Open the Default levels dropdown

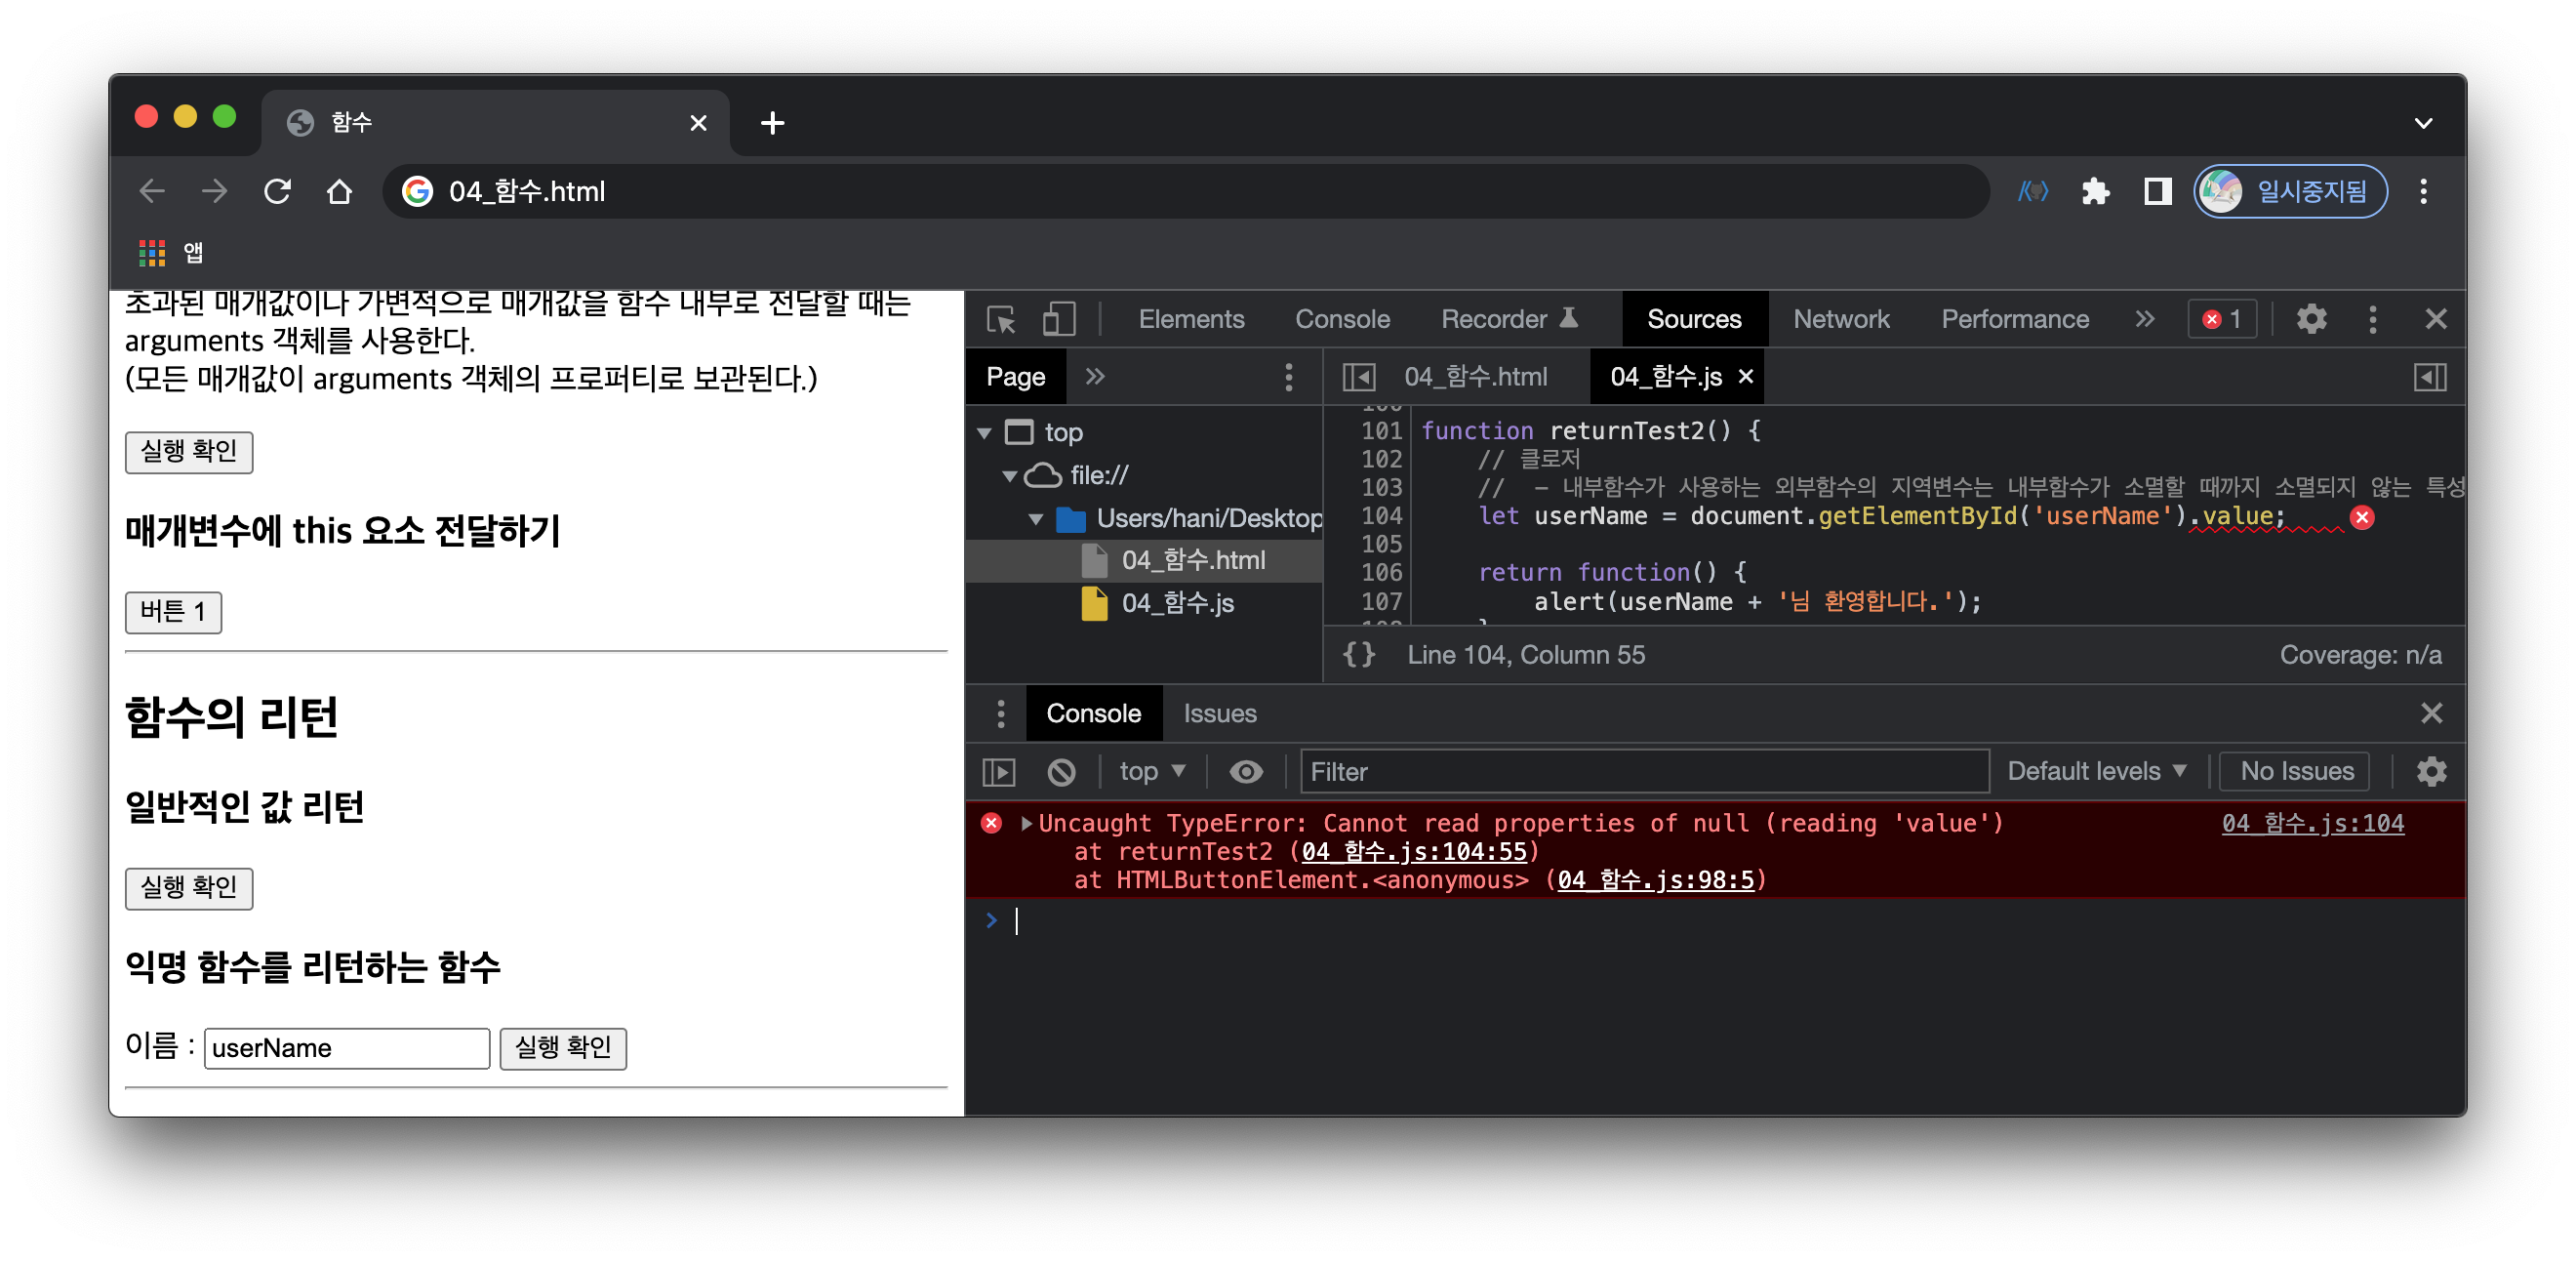tap(2096, 771)
